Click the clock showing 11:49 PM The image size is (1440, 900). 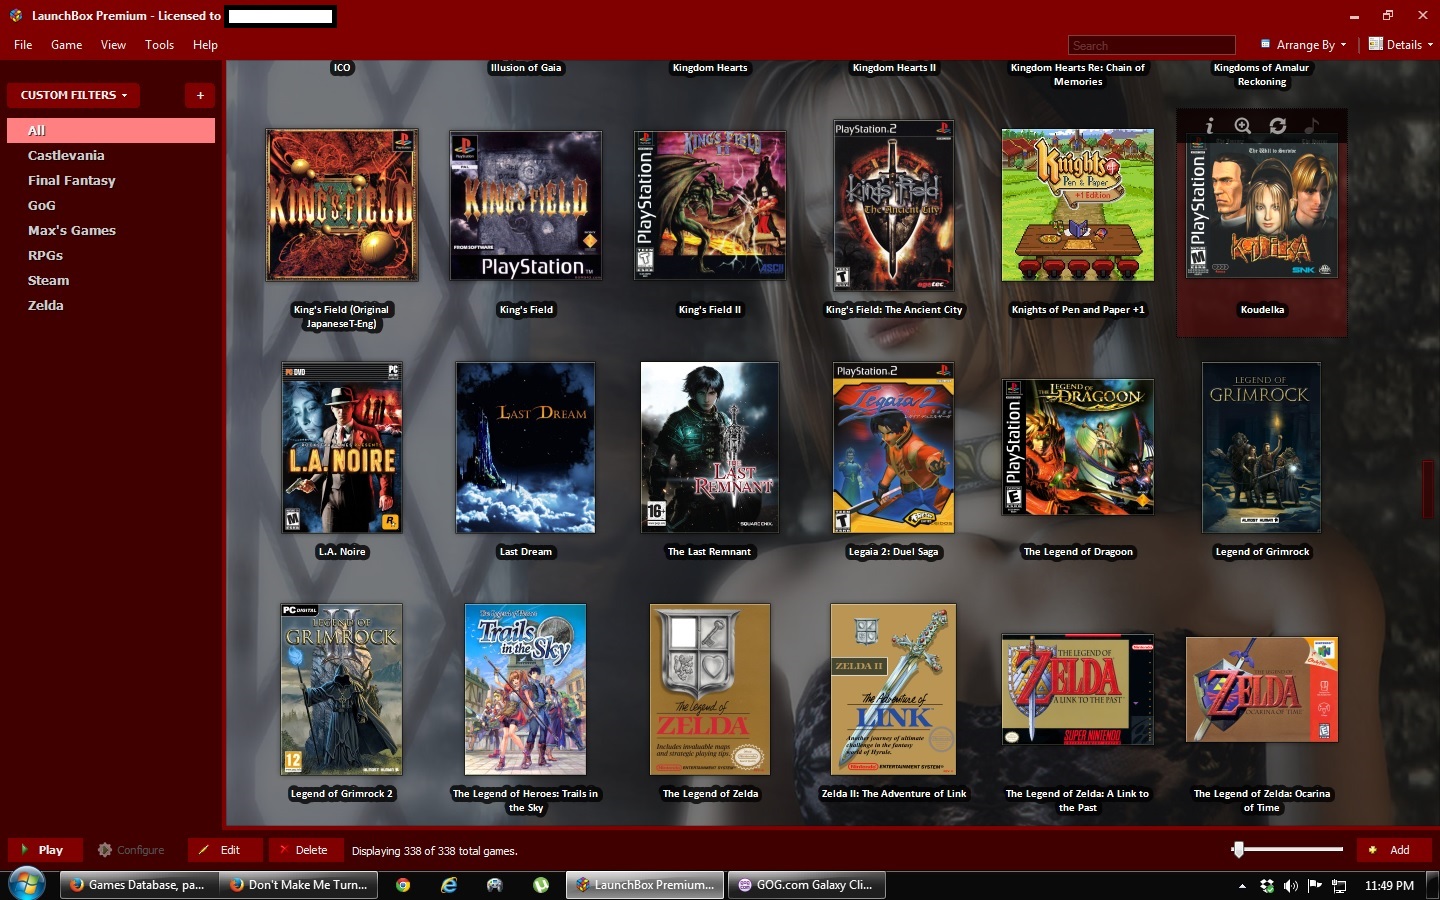tap(1389, 886)
